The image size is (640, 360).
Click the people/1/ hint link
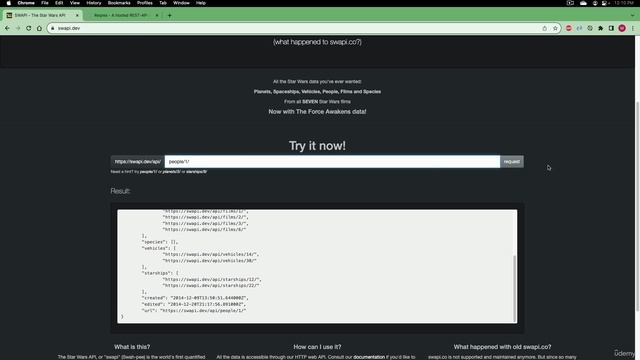149,172
